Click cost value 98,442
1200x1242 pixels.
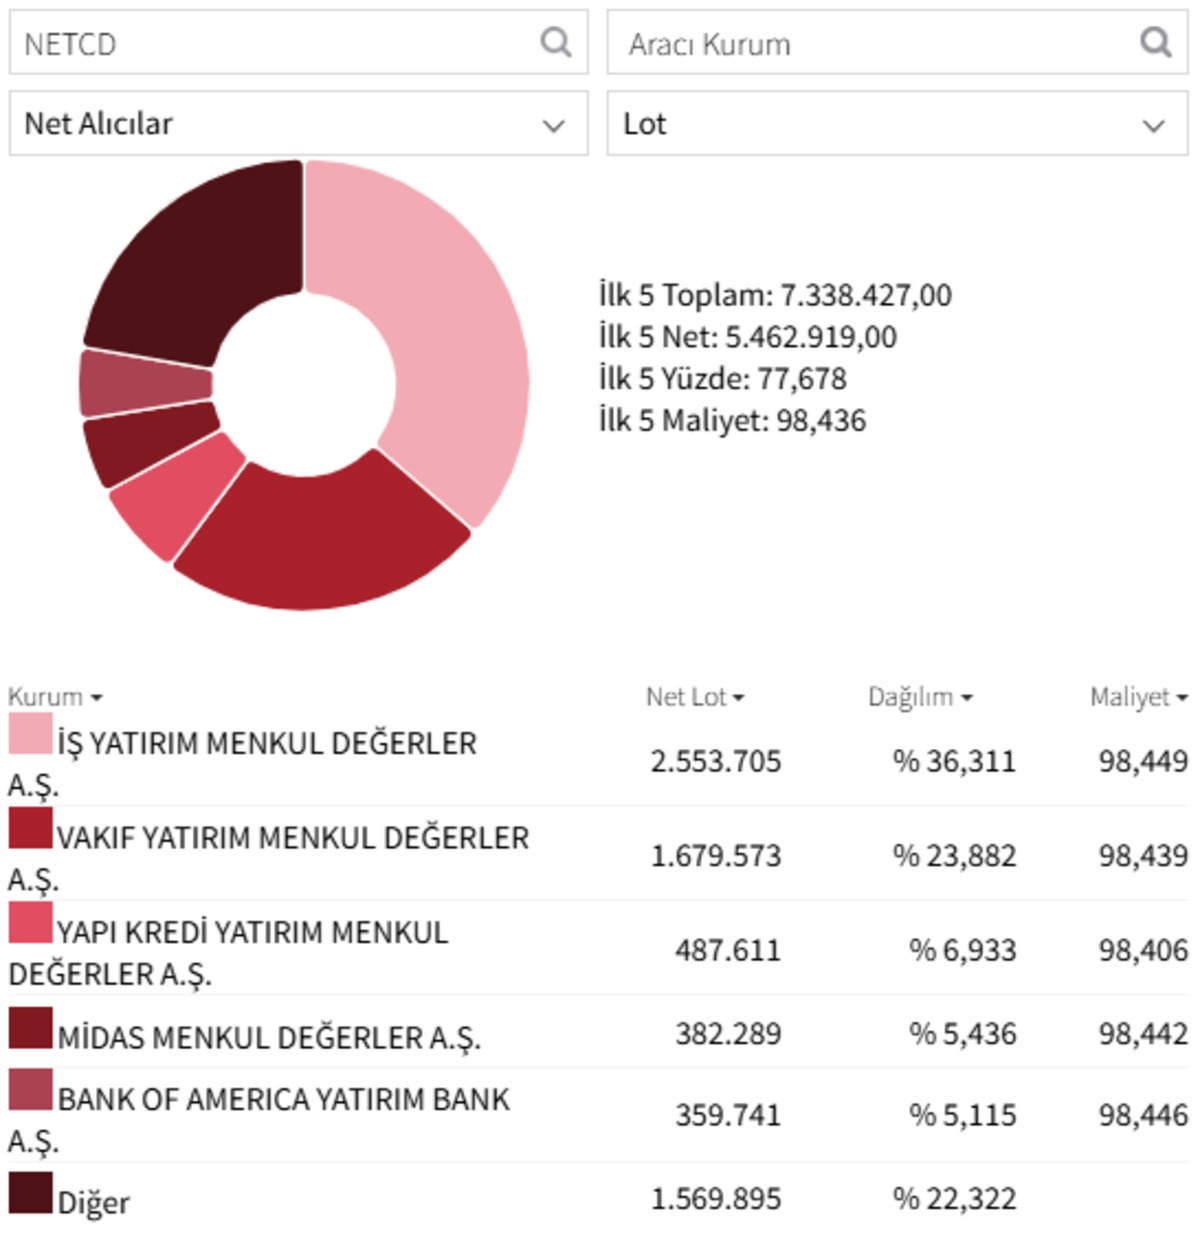pyautogui.click(x=1143, y=1033)
